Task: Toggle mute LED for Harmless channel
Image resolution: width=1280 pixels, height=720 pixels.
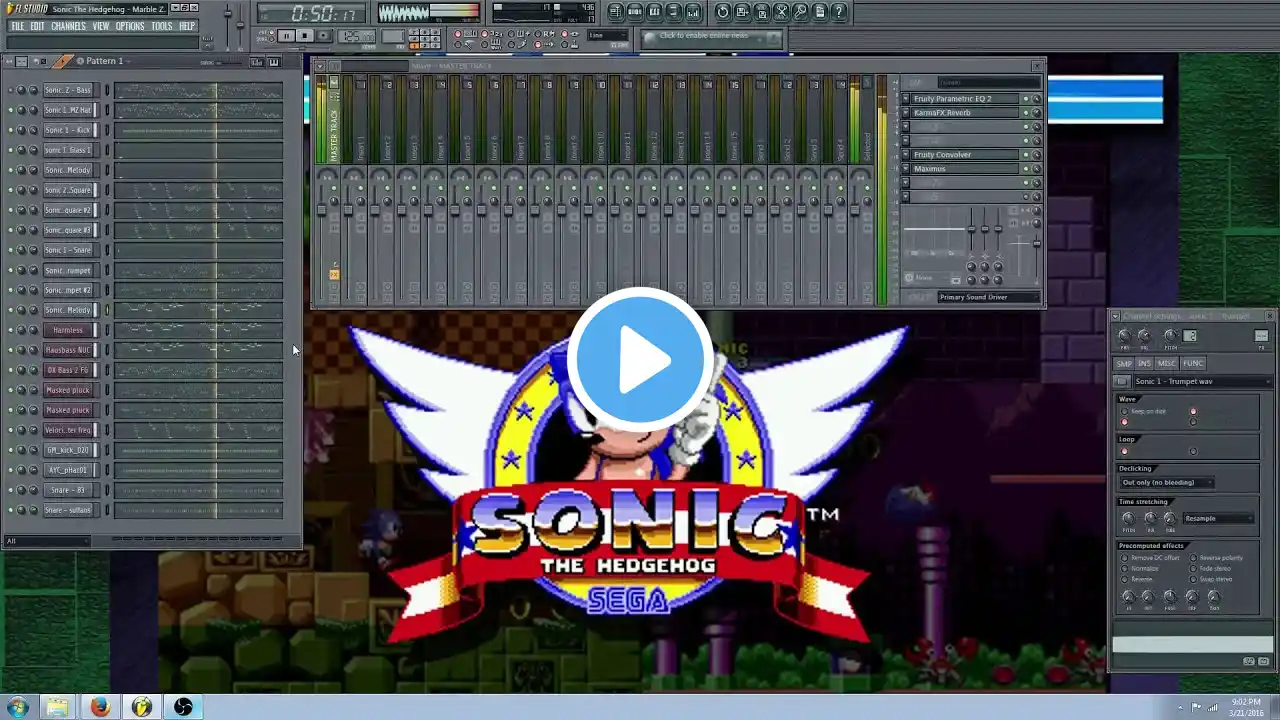Action: (x=11, y=330)
